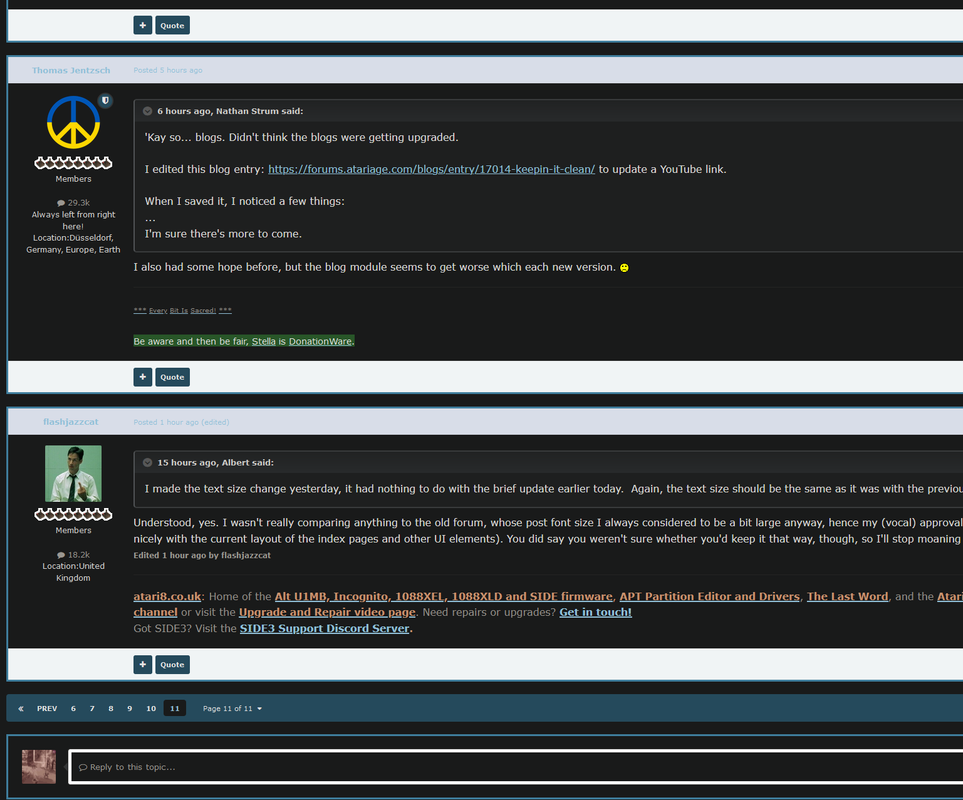Click flashjazzcat's rank pips icon

pos(73,514)
